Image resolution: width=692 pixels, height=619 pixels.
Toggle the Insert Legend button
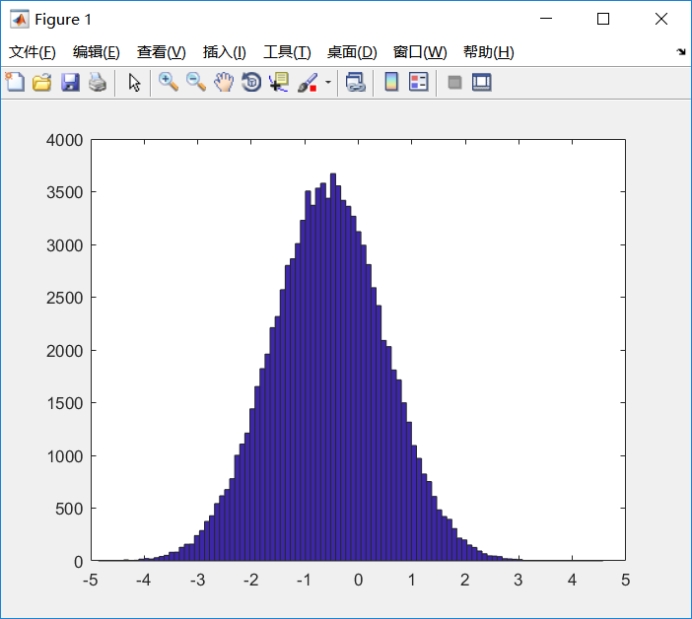pyautogui.click(x=419, y=83)
